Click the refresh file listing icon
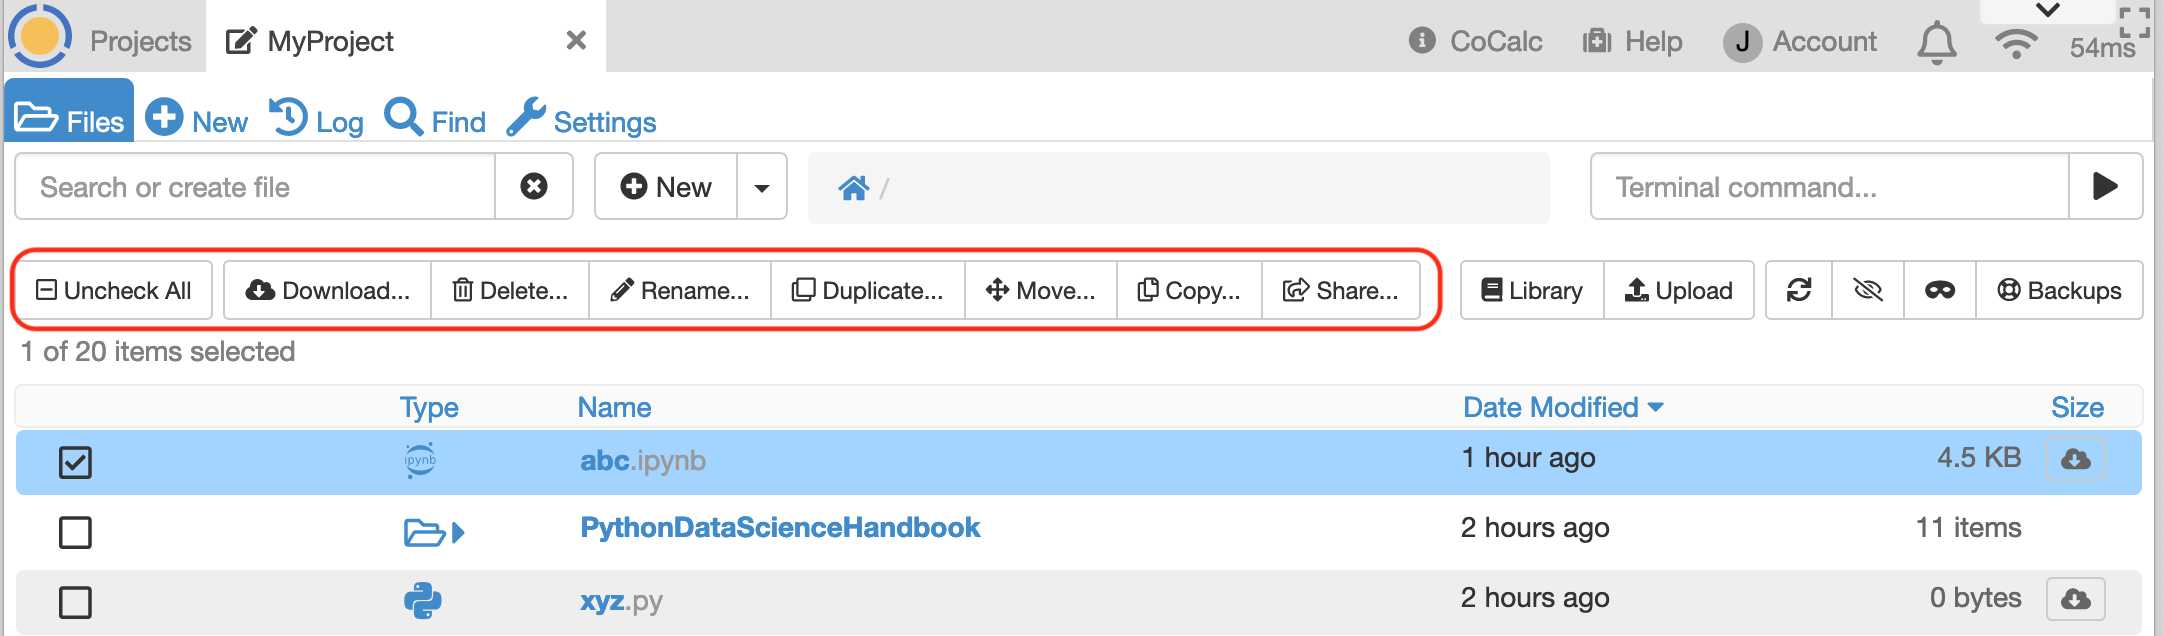The image size is (2164, 636). 1799,290
